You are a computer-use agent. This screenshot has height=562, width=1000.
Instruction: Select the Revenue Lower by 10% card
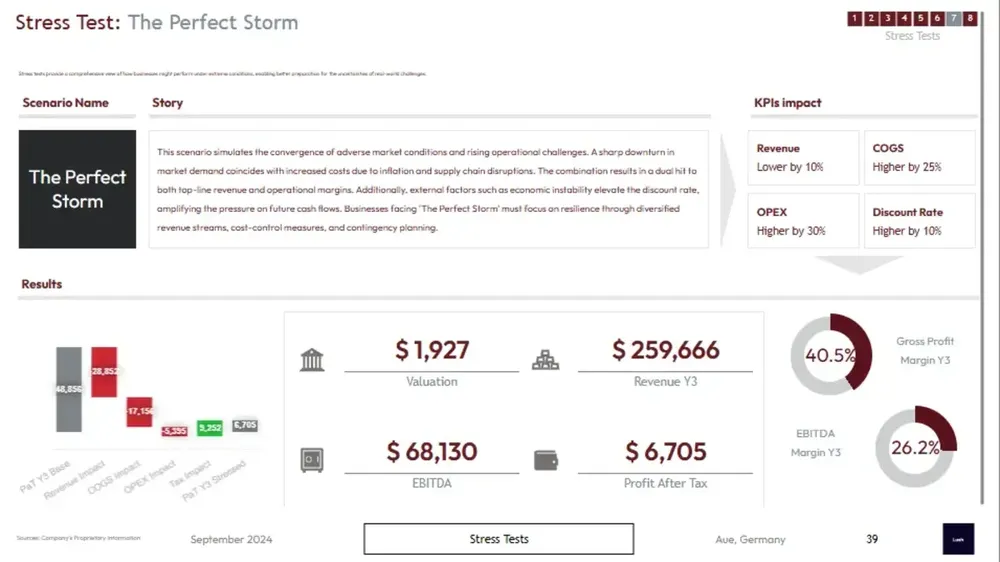803,157
